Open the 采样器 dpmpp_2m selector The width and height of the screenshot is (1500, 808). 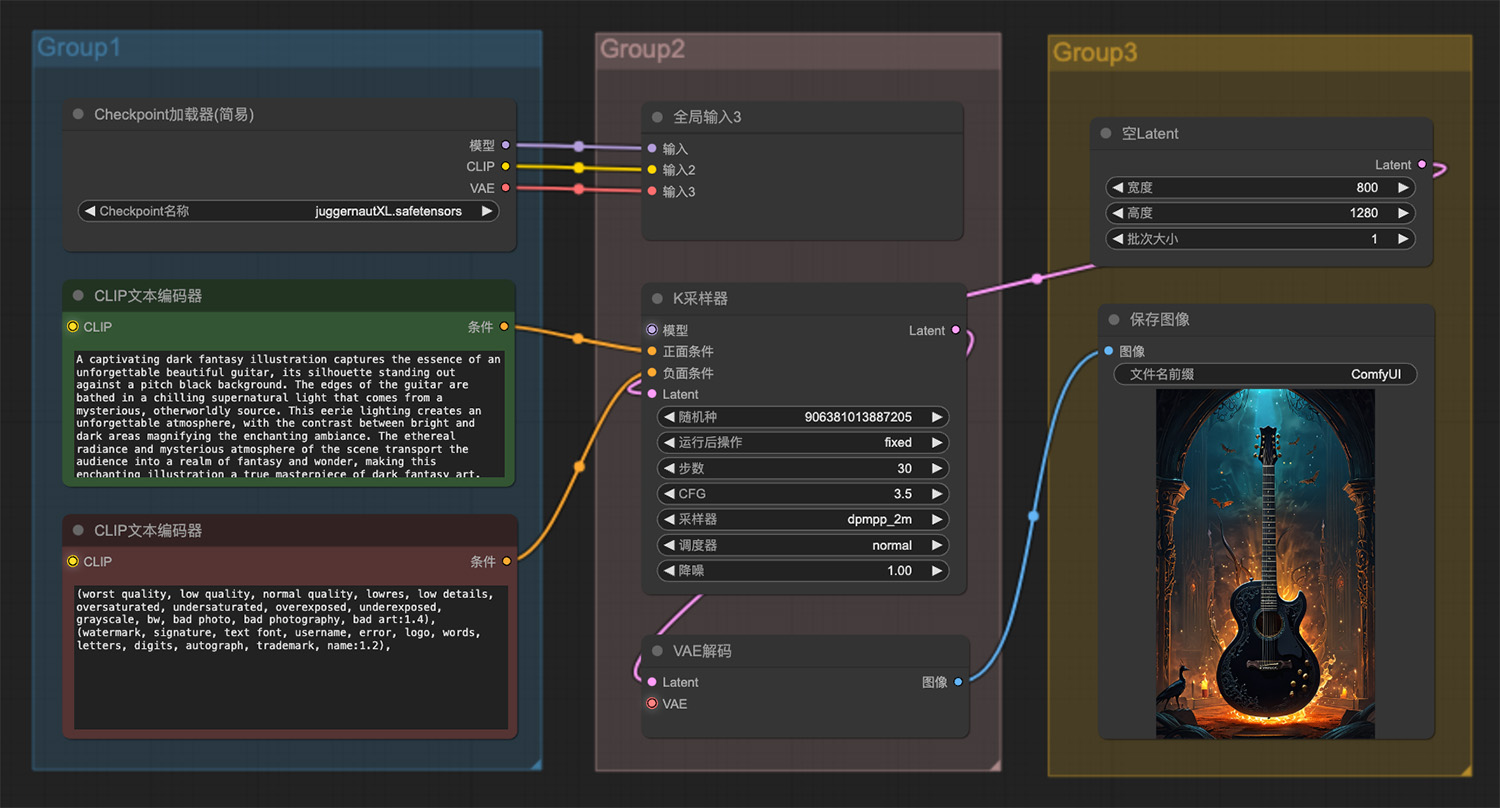pyautogui.click(x=802, y=519)
